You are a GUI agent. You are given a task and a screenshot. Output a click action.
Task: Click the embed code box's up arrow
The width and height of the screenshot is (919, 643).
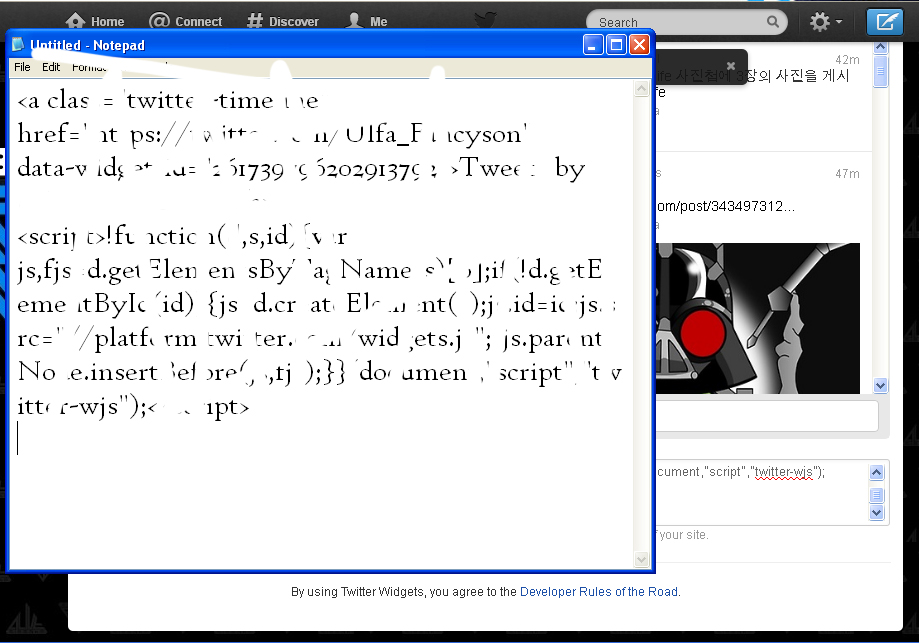tap(876, 472)
